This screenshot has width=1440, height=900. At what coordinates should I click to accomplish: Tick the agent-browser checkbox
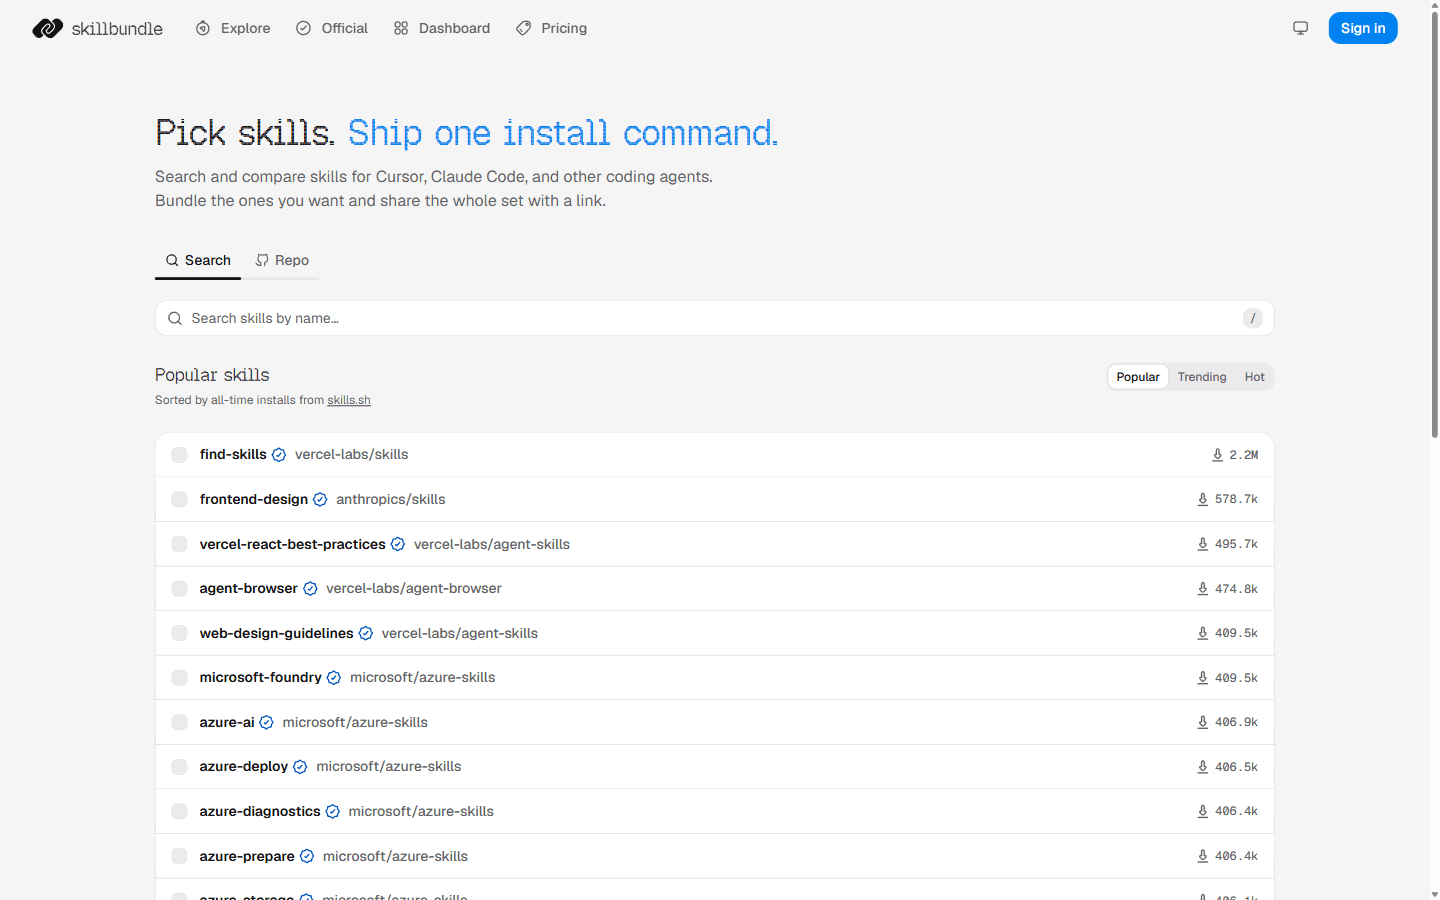[x=179, y=589]
